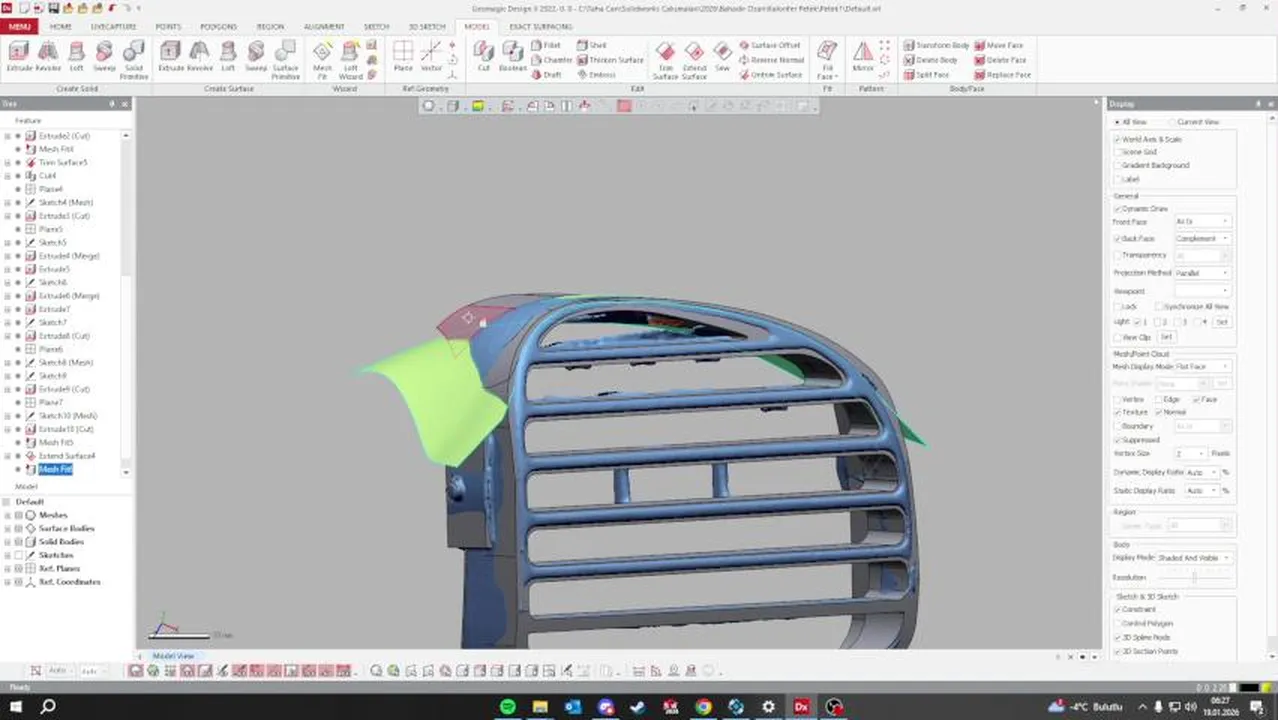
Task: Apply the Fillet tool
Action: [x=545, y=45]
